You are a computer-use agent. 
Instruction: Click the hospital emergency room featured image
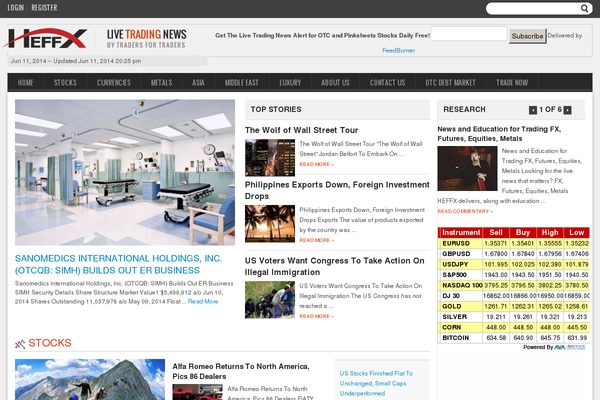click(x=125, y=172)
